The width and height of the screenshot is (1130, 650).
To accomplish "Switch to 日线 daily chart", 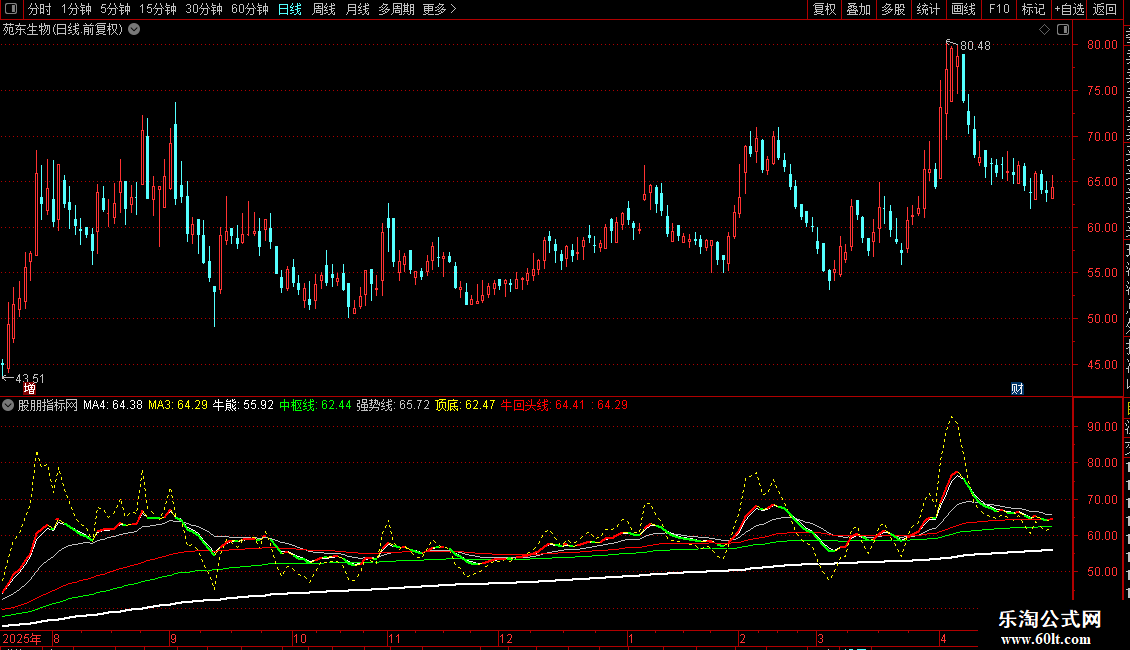I will 290,9.
